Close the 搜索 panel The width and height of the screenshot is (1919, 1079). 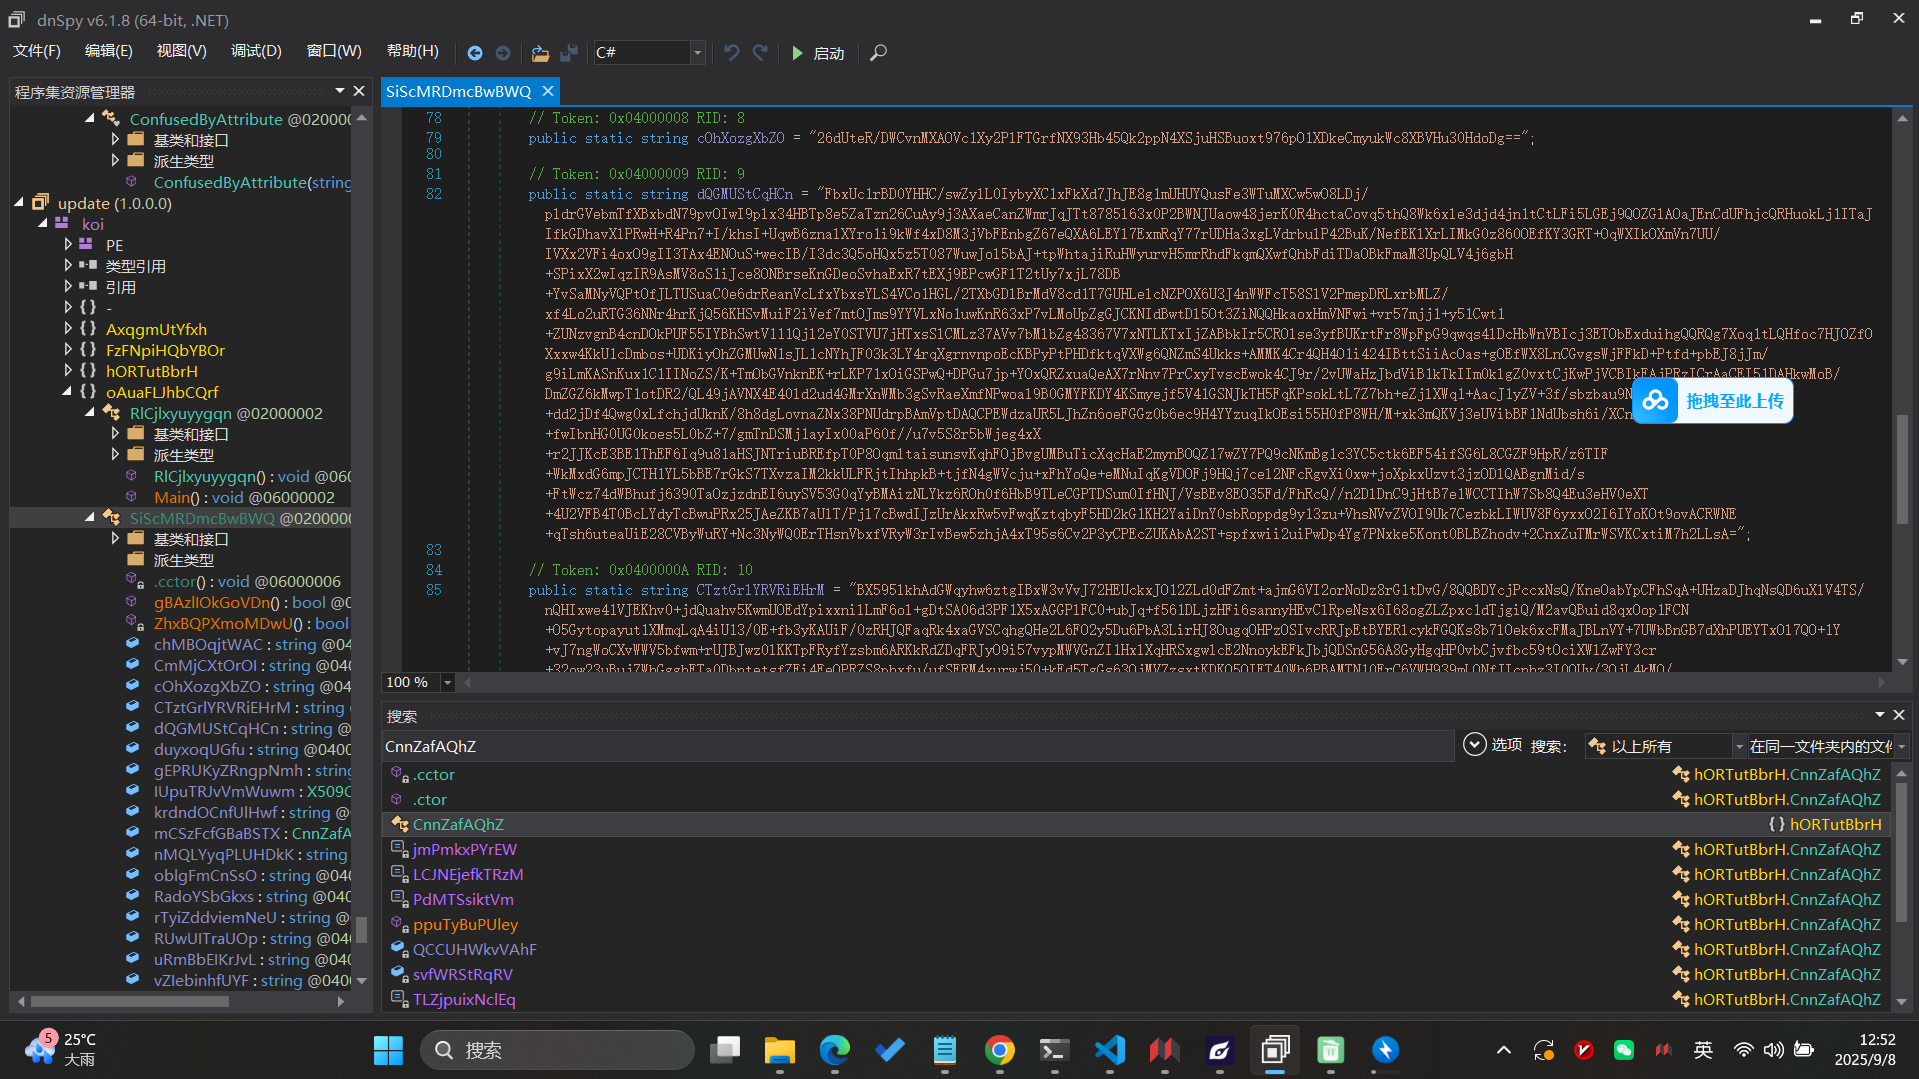point(1899,715)
